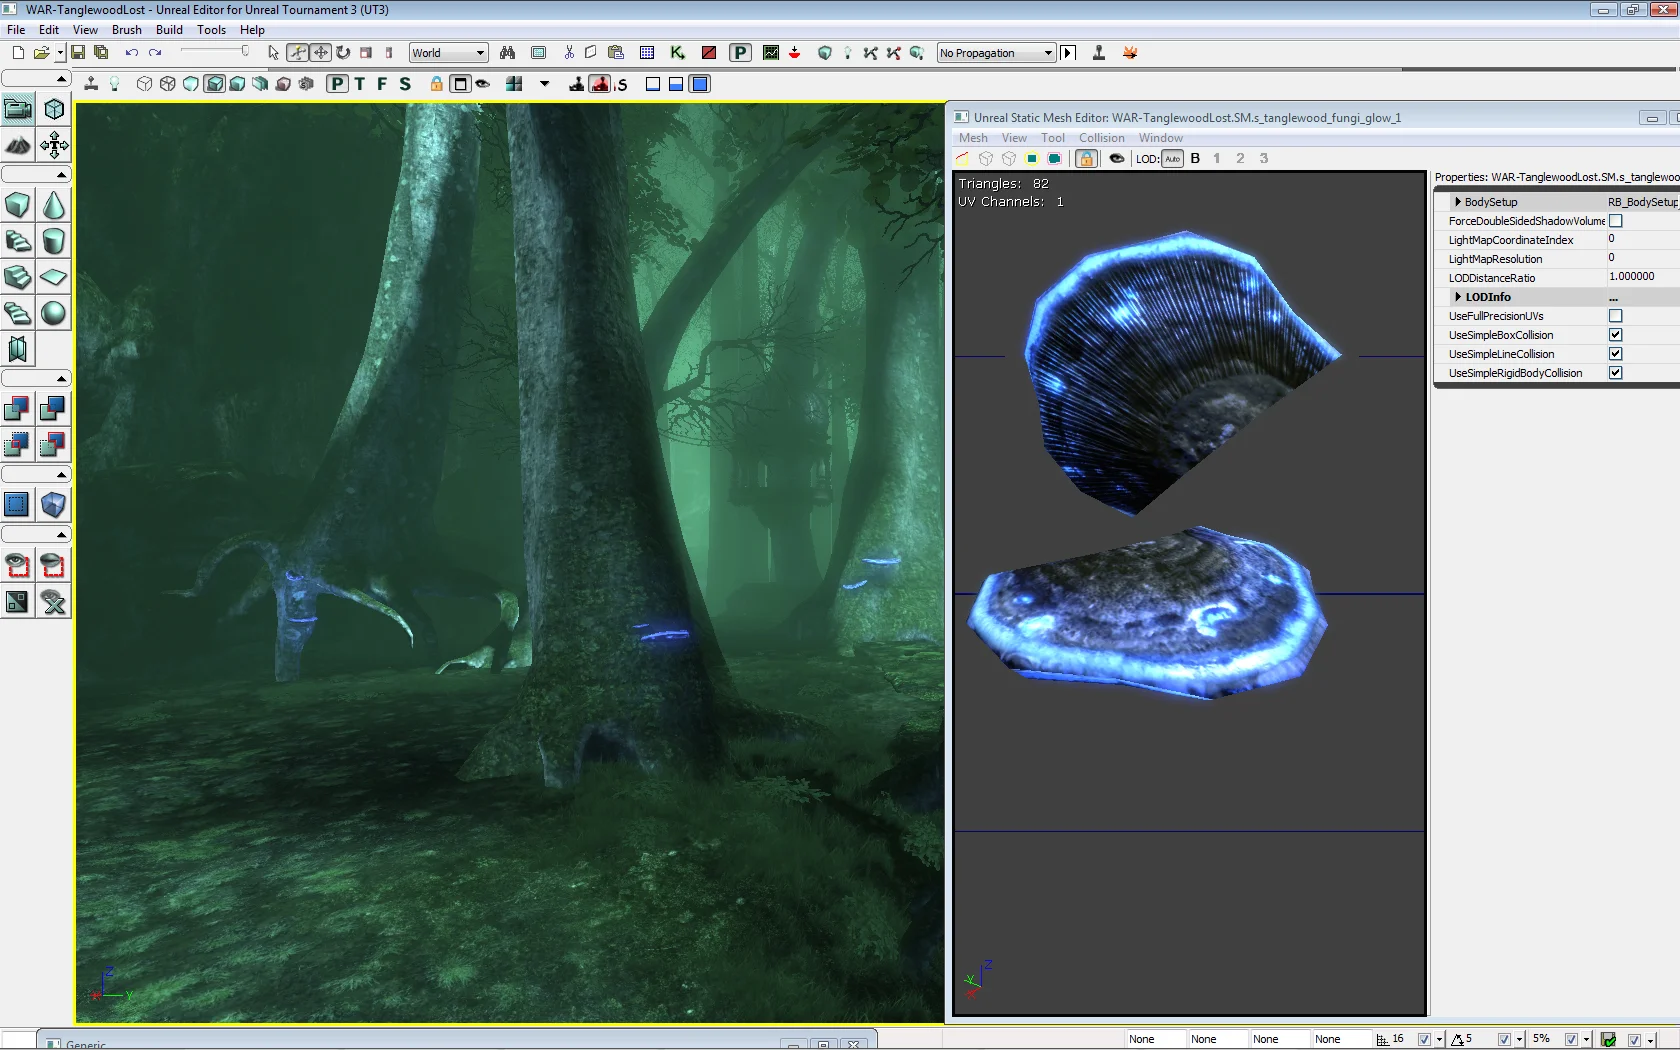Image resolution: width=1680 pixels, height=1050 pixels.
Task: Select Wireframe view mode in viewport toolbar
Action: coord(168,84)
